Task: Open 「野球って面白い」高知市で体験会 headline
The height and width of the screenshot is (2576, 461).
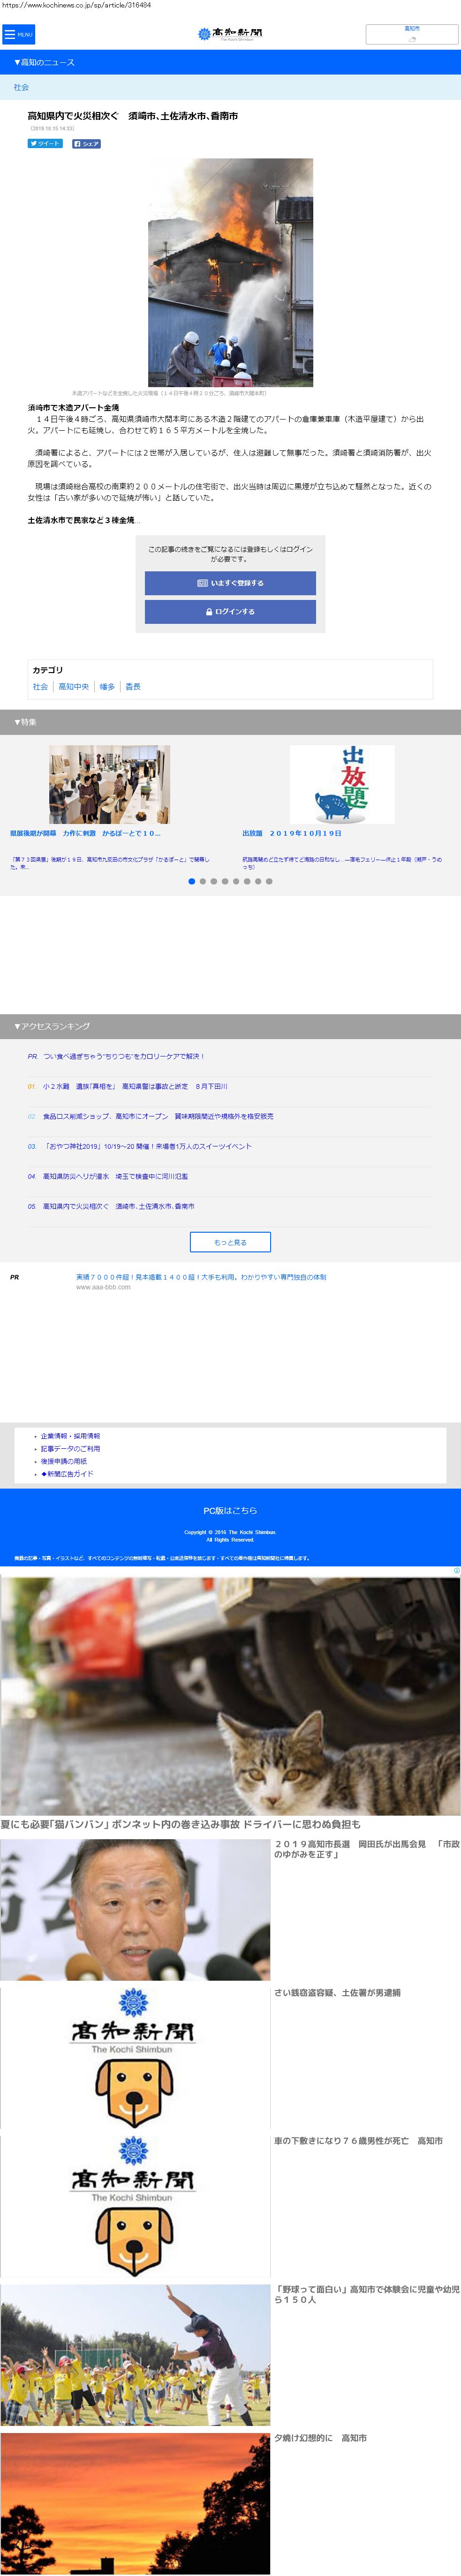Action: click(x=367, y=2294)
